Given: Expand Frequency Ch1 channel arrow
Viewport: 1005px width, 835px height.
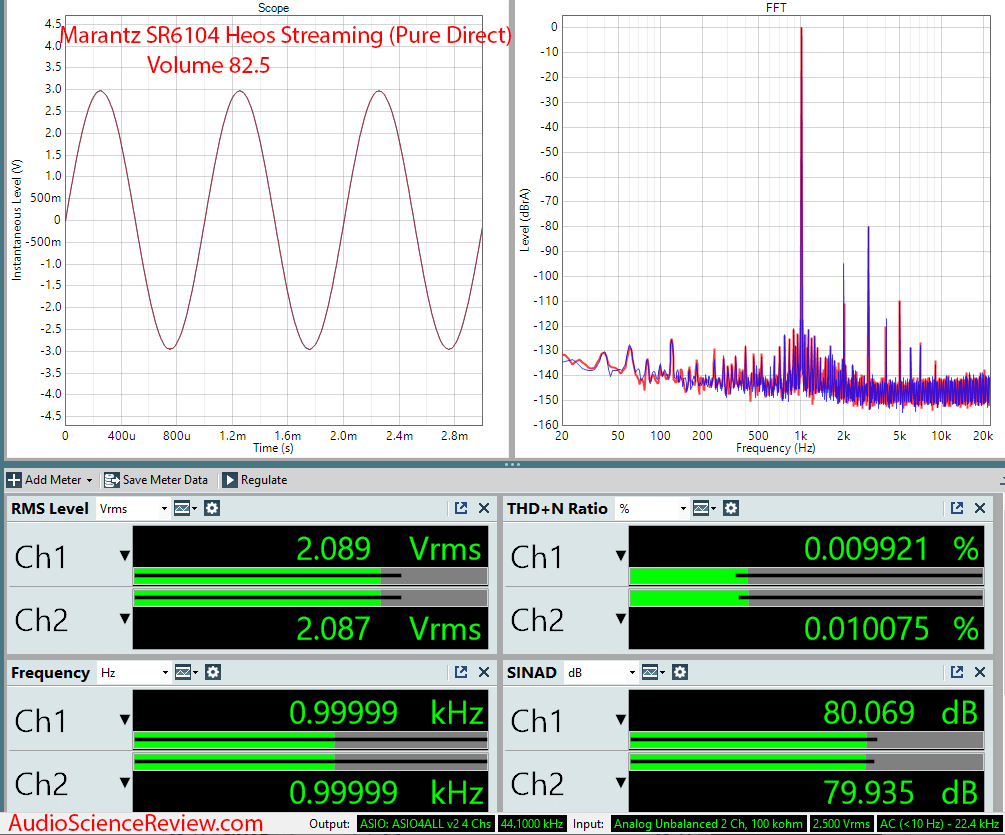Looking at the screenshot, I should coord(125,720).
